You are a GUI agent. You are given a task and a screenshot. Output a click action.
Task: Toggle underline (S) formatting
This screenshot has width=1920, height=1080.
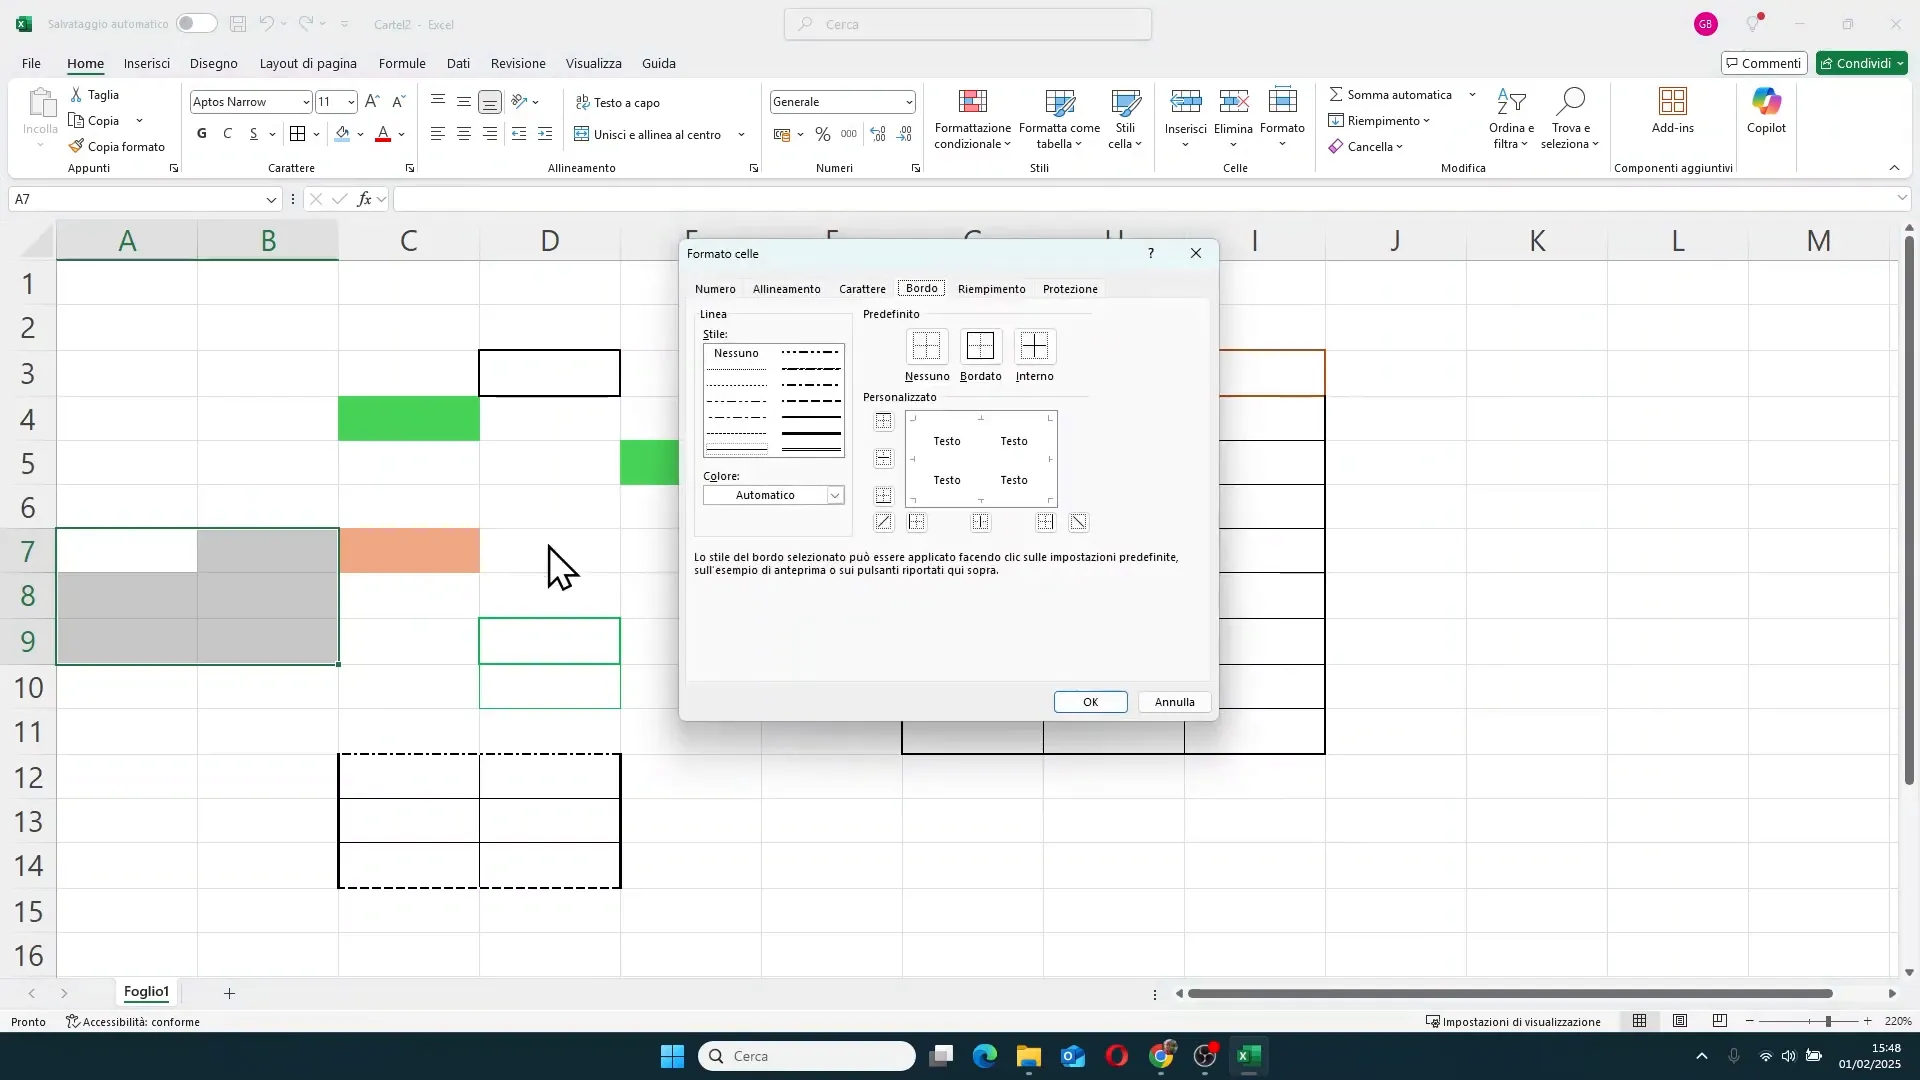[x=254, y=134]
